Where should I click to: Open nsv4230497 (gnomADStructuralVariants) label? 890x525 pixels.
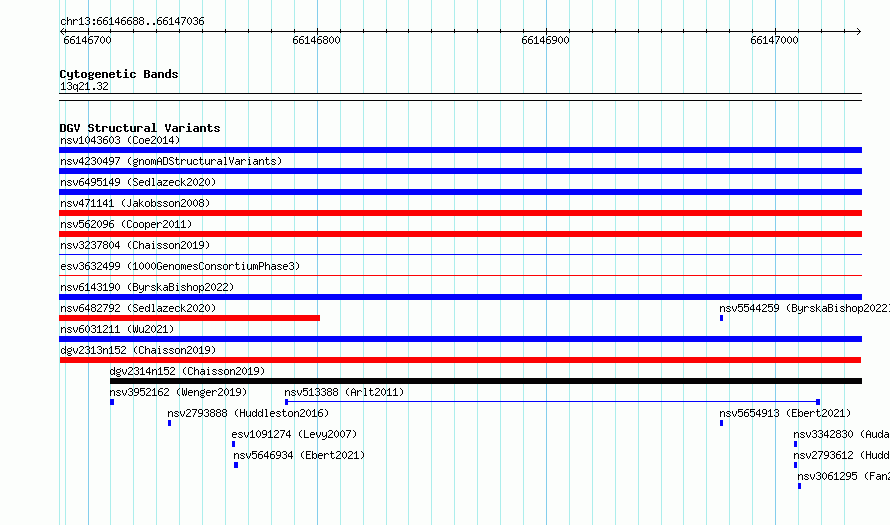coord(171,161)
